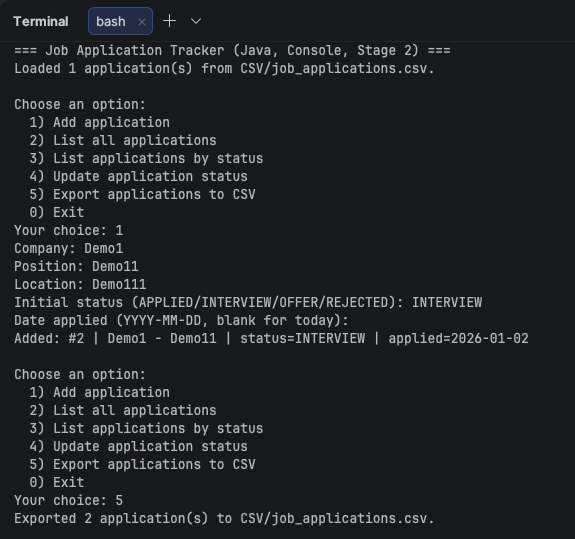The height and width of the screenshot is (539, 575).
Task: Click the 'Position: Demo11' line
Action: (76, 266)
